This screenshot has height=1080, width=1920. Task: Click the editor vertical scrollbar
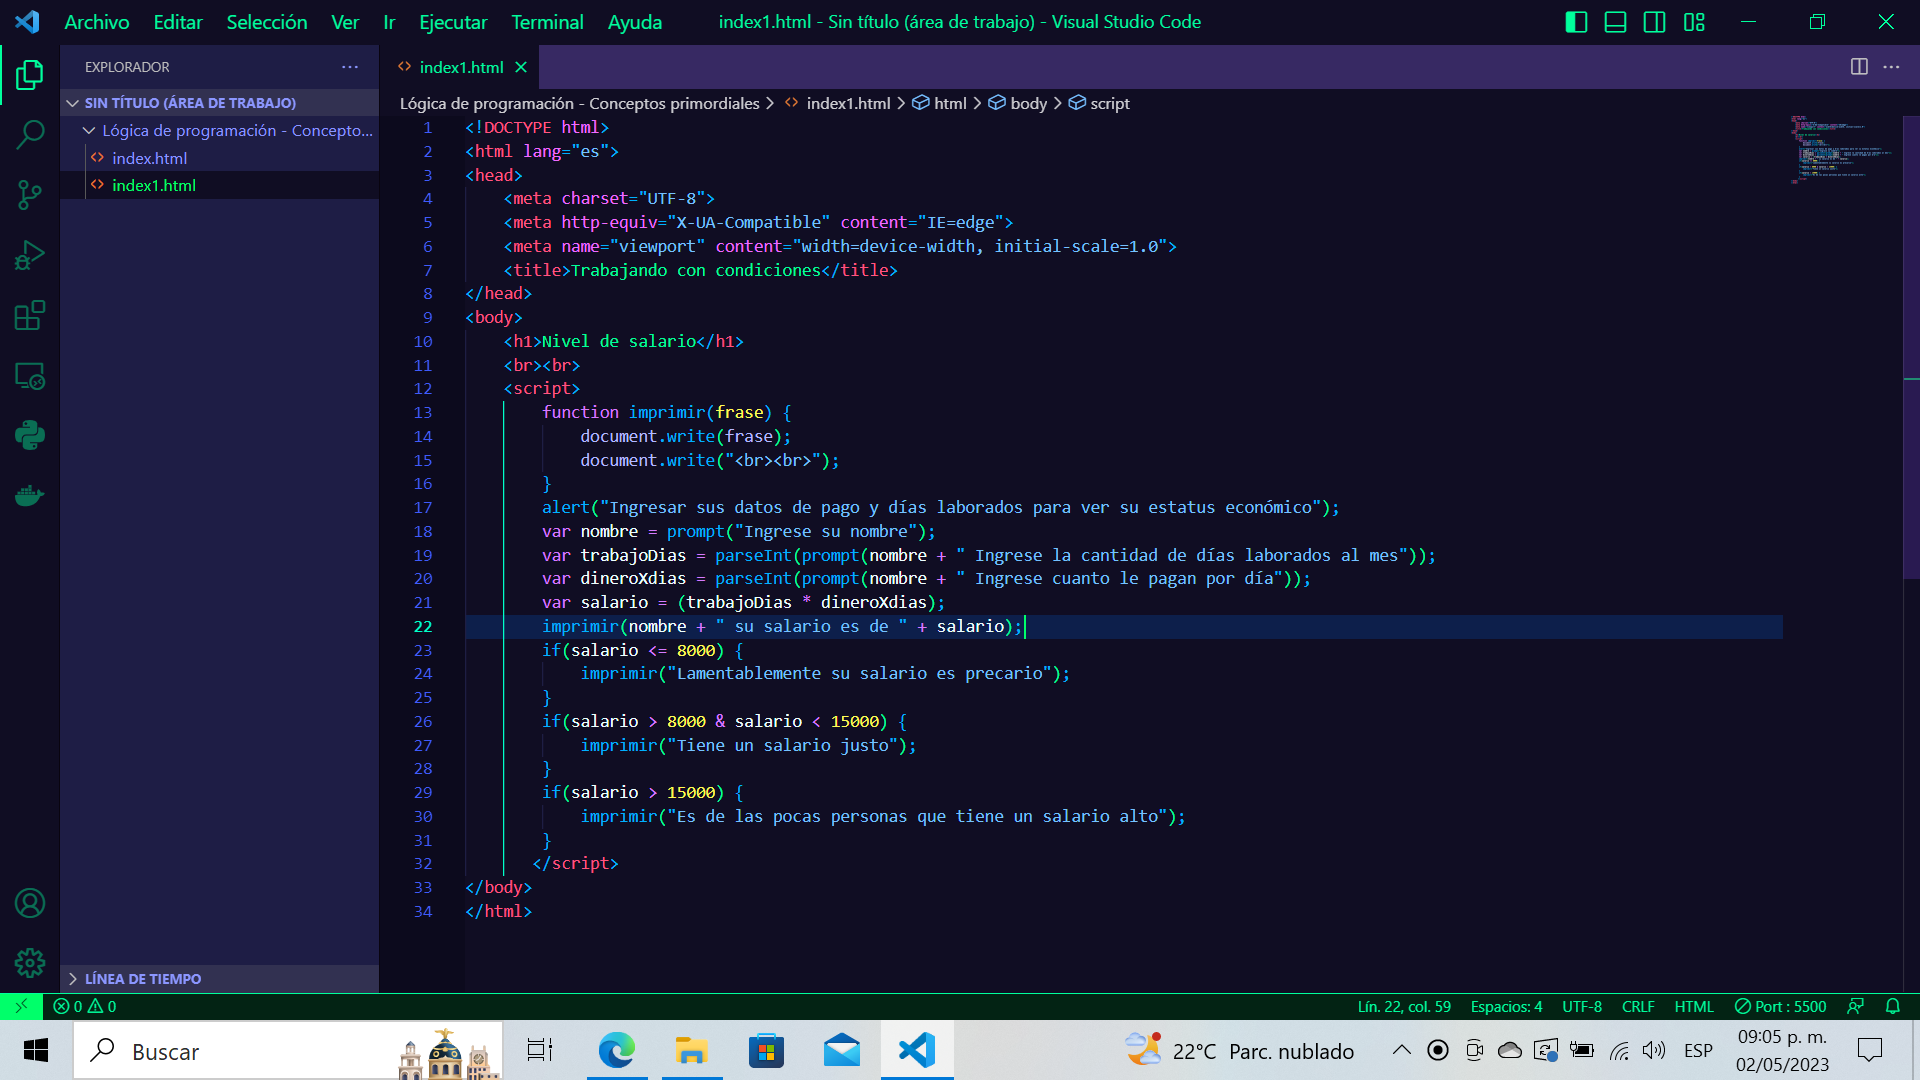(x=1911, y=346)
